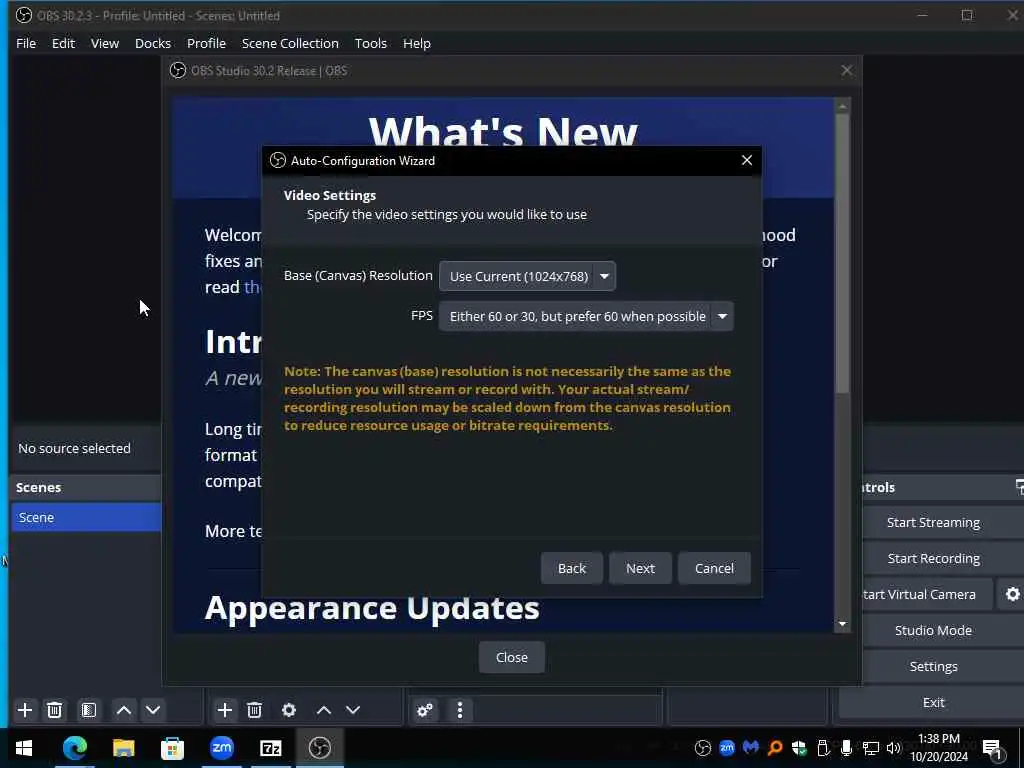Click Zoom icon in system tray

click(727, 748)
